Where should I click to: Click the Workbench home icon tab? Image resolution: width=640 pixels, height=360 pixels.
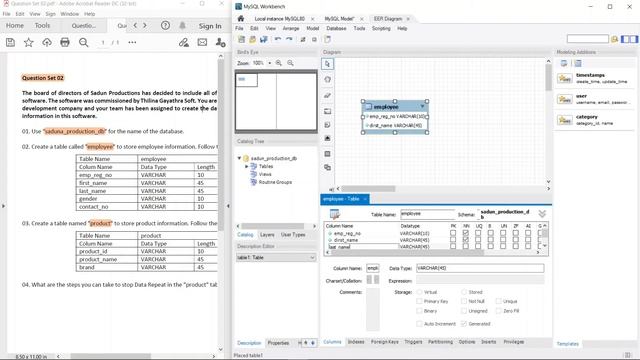[241, 19]
